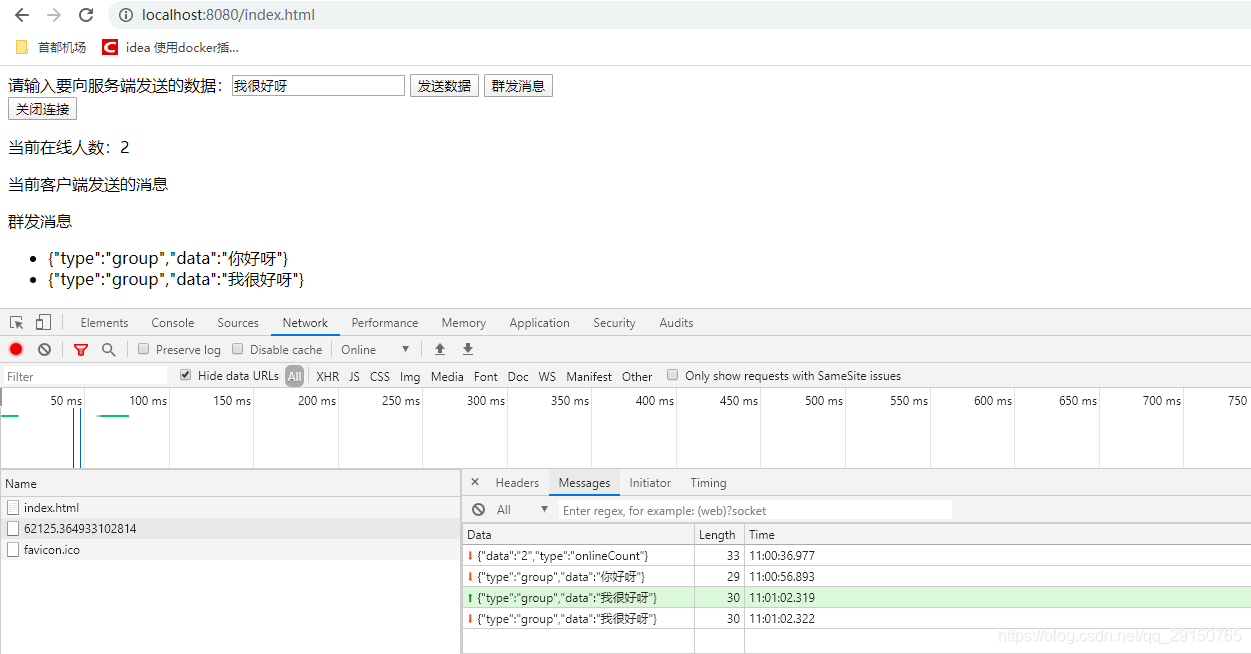
Task: Enable the Preserve log checkbox
Action: pos(144,349)
